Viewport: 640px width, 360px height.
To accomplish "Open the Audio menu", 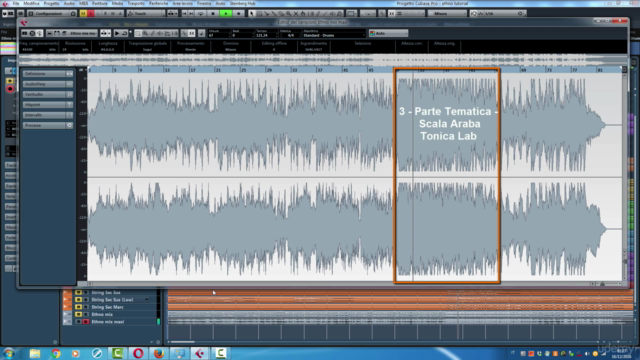I will coord(69,3).
